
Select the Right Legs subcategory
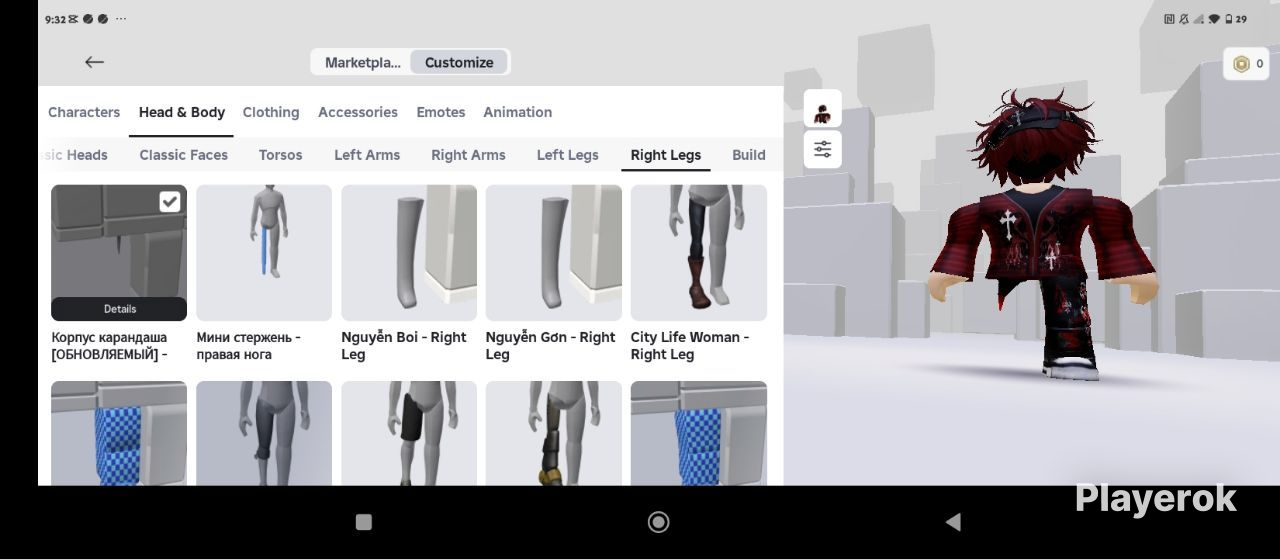tap(666, 155)
